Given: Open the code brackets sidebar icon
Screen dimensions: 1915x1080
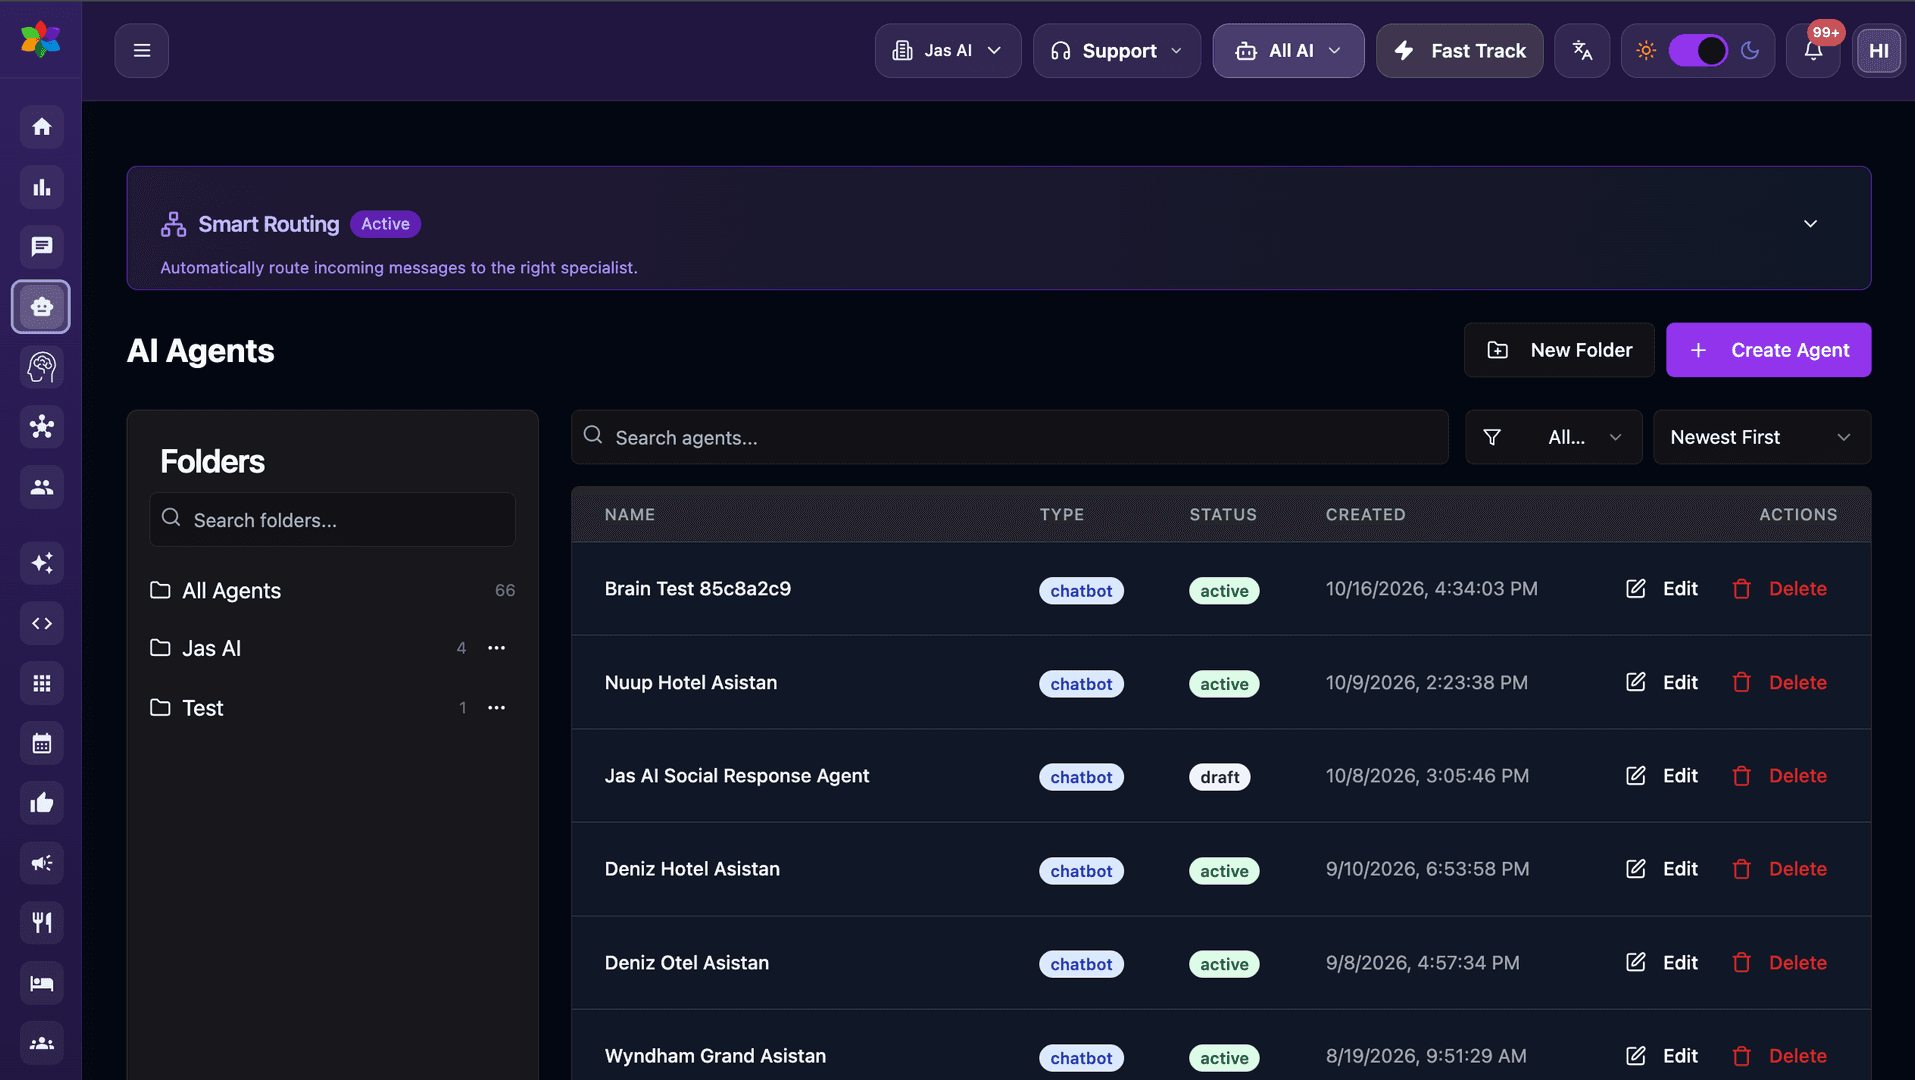Looking at the screenshot, I should [x=41, y=623].
